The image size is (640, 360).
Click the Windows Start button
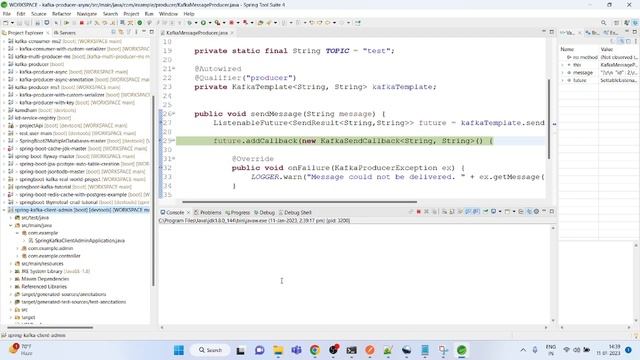click(x=179, y=350)
